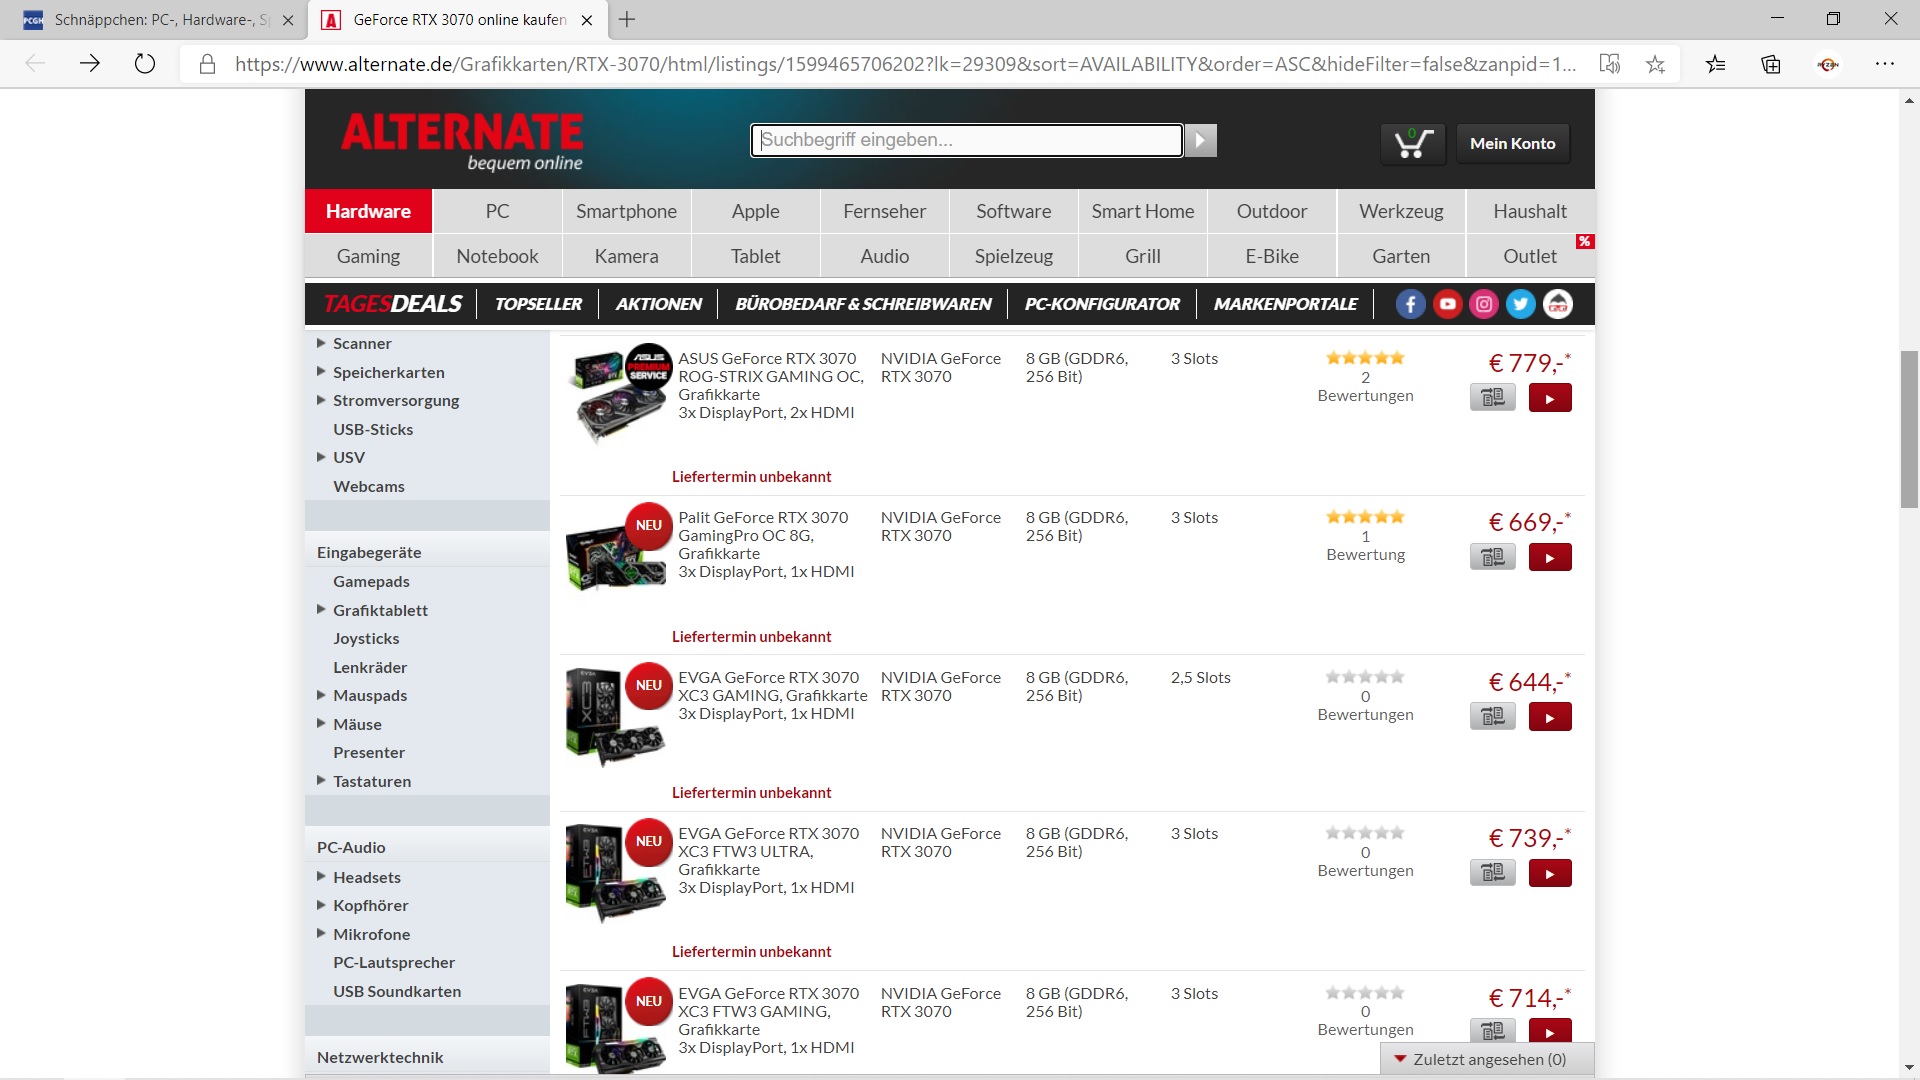The width and height of the screenshot is (1920, 1080).
Task: Expand the Speicherkarten category arrow
Action: [x=321, y=371]
